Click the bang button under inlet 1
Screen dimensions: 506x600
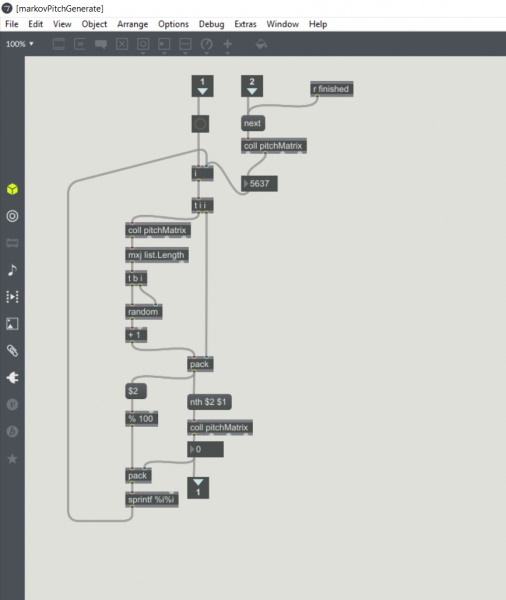[200, 124]
